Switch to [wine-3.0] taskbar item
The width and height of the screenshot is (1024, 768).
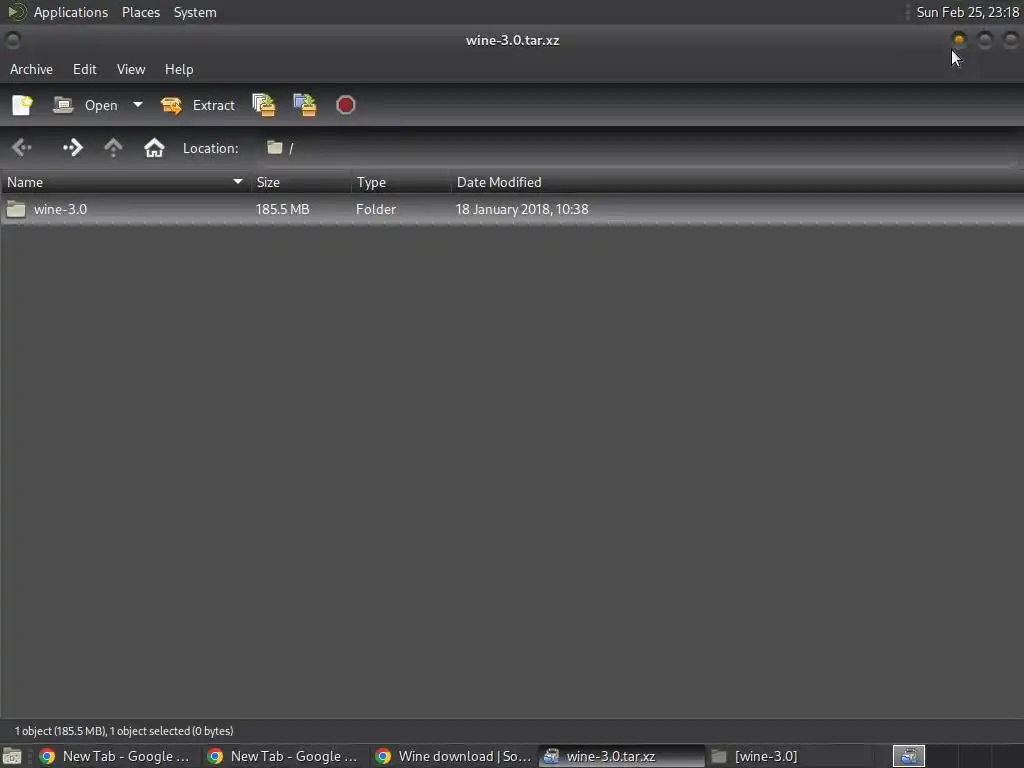click(x=790, y=756)
